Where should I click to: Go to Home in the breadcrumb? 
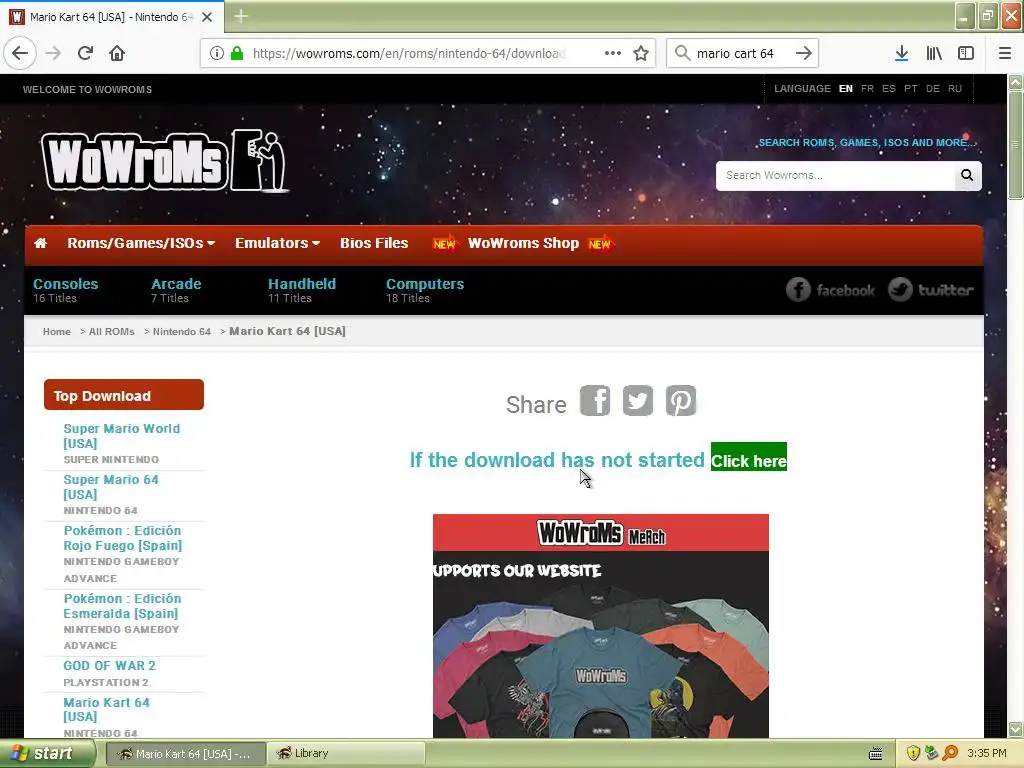coord(57,332)
